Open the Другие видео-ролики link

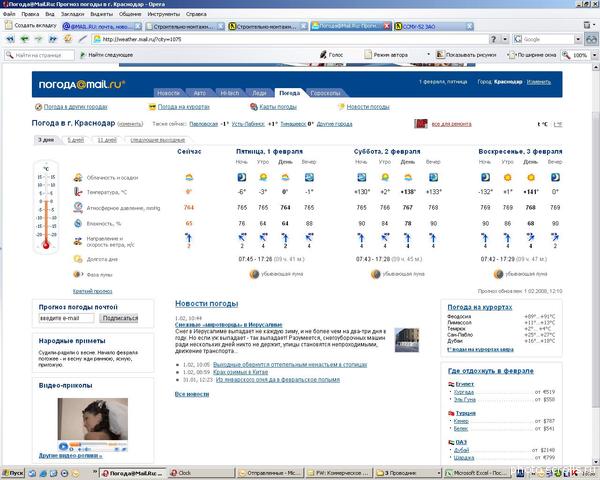[x=70, y=456]
